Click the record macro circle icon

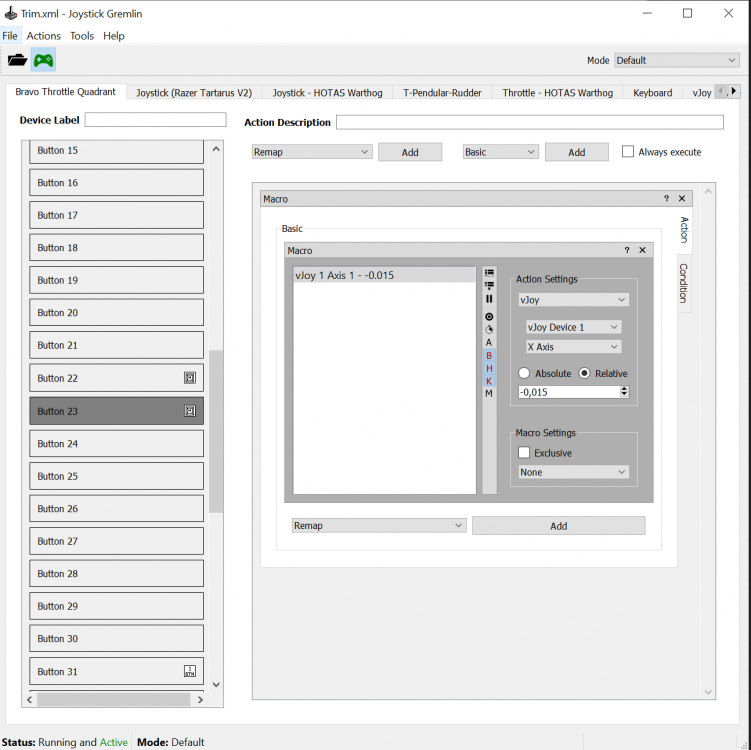point(489,316)
